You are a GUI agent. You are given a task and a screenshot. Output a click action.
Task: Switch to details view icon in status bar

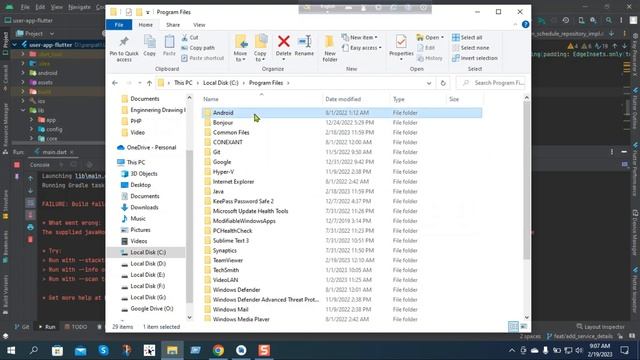(513, 327)
